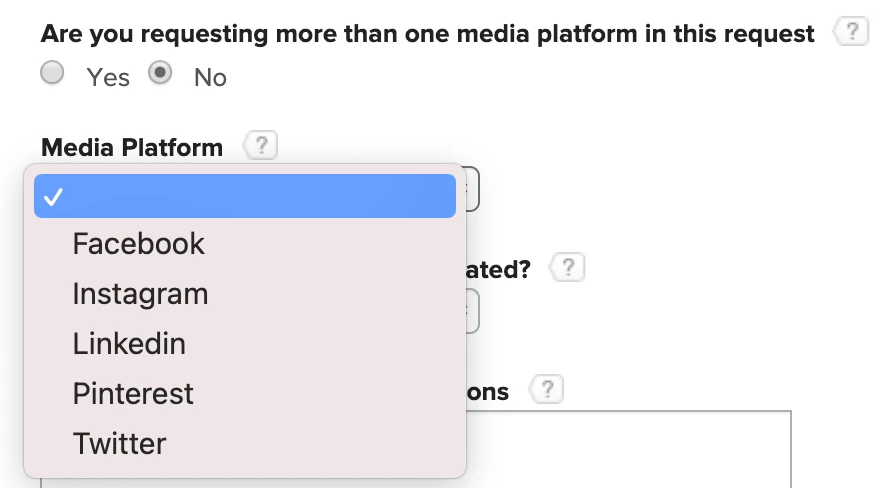This screenshot has width=884, height=488.
Task: Click the partially hidden 'ons' label text
Action: (488, 392)
